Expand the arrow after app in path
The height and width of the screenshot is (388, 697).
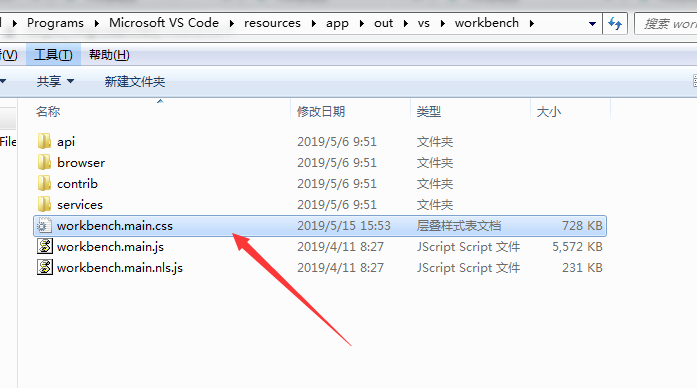pyautogui.click(x=361, y=24)
